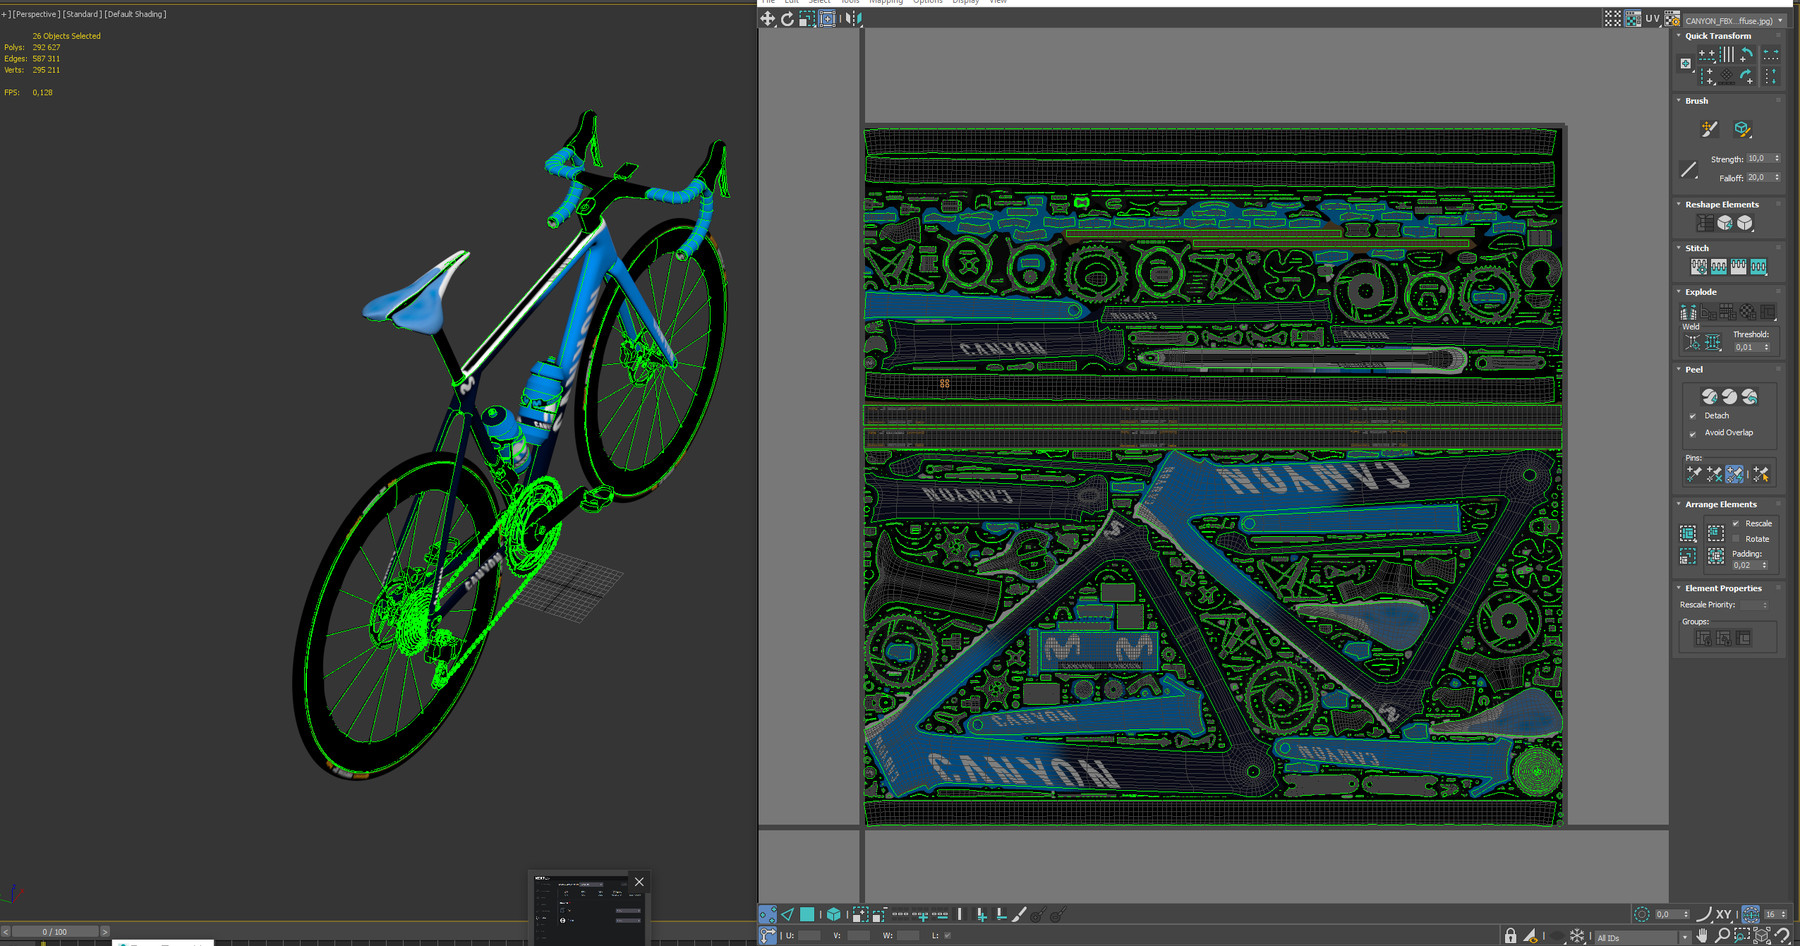Close the small popup thumbnail window

tap(639, 881)
